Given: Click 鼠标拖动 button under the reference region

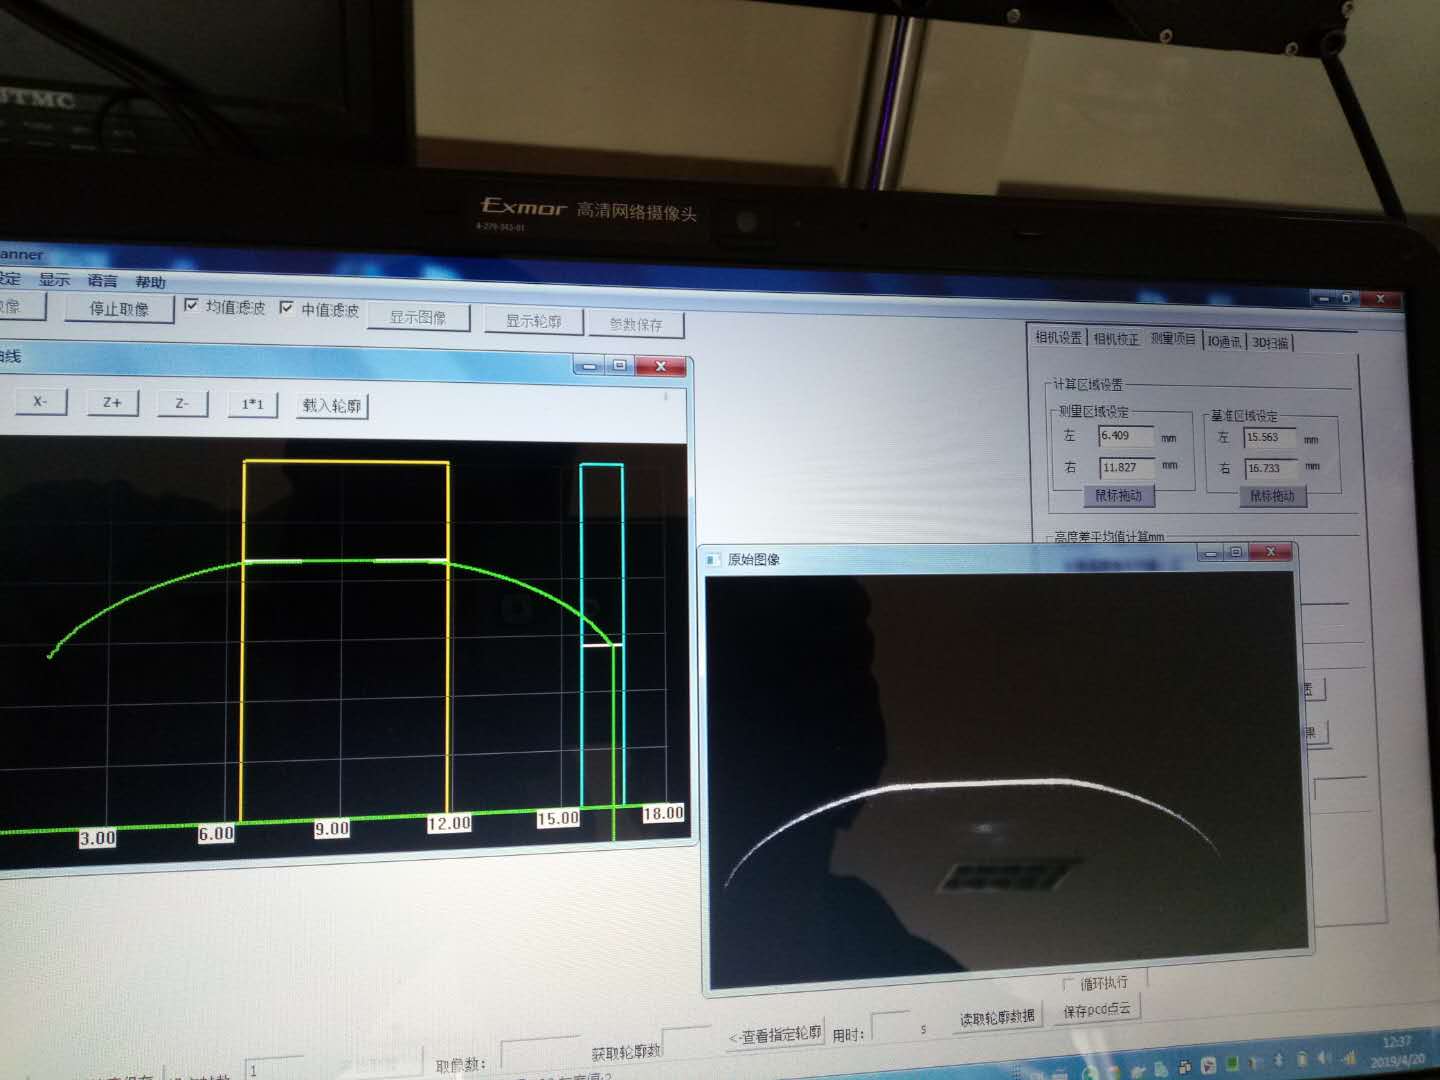Looking at the screenshot, I should click(1272, 496).
